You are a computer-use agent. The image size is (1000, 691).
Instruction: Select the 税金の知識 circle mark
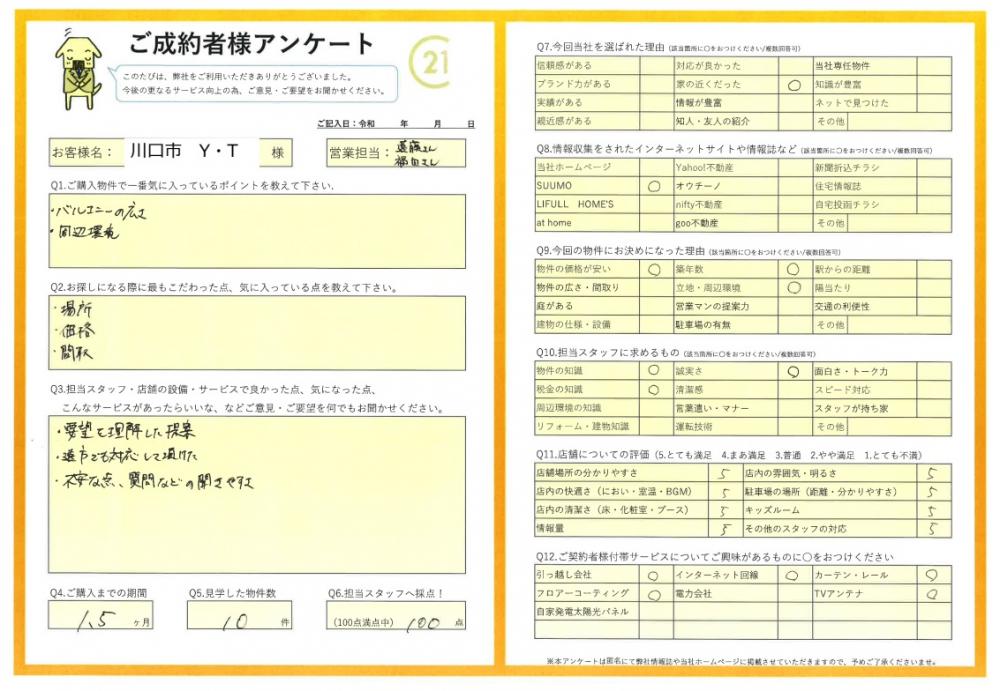tap(654, 390)
